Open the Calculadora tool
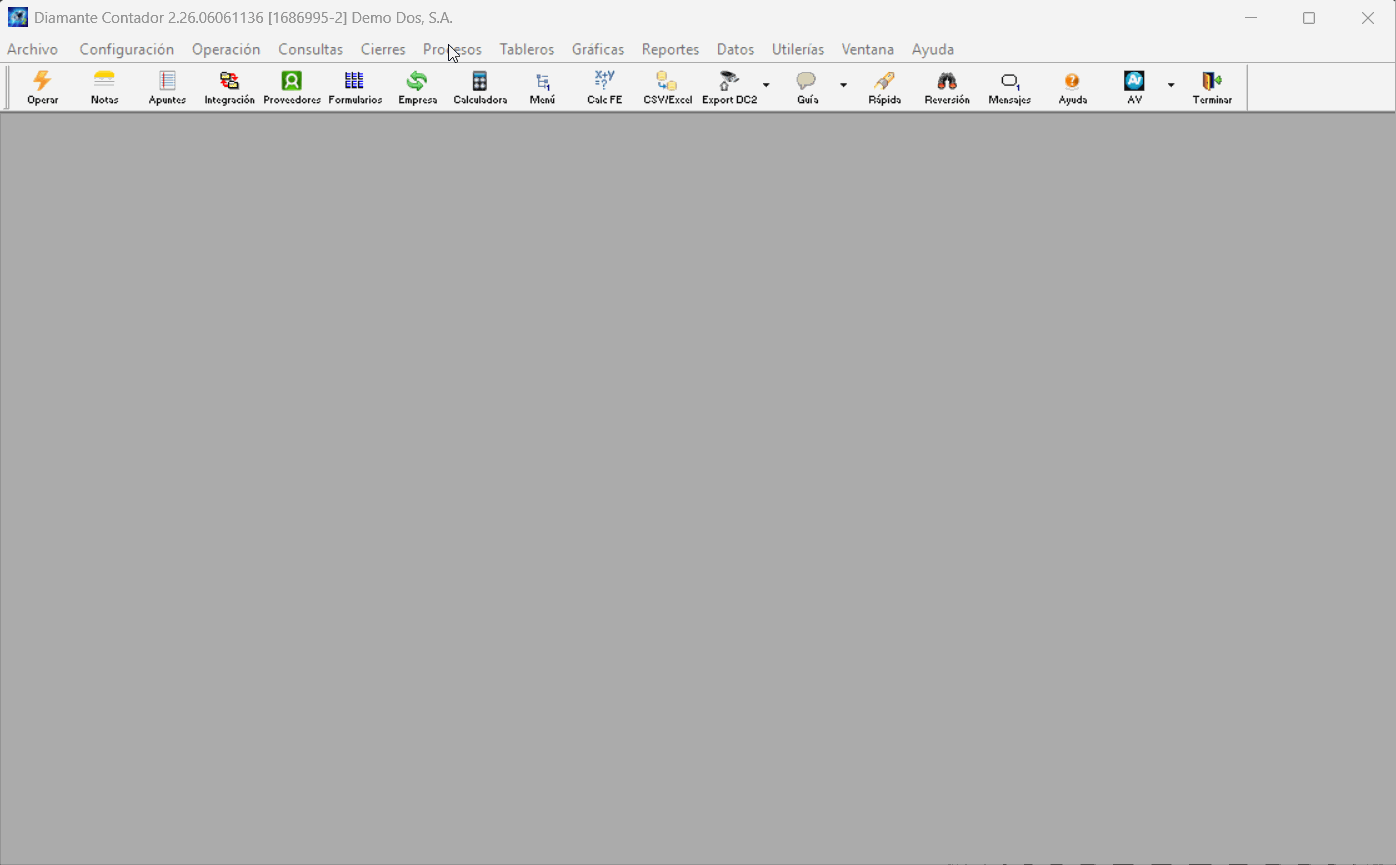 480,88
